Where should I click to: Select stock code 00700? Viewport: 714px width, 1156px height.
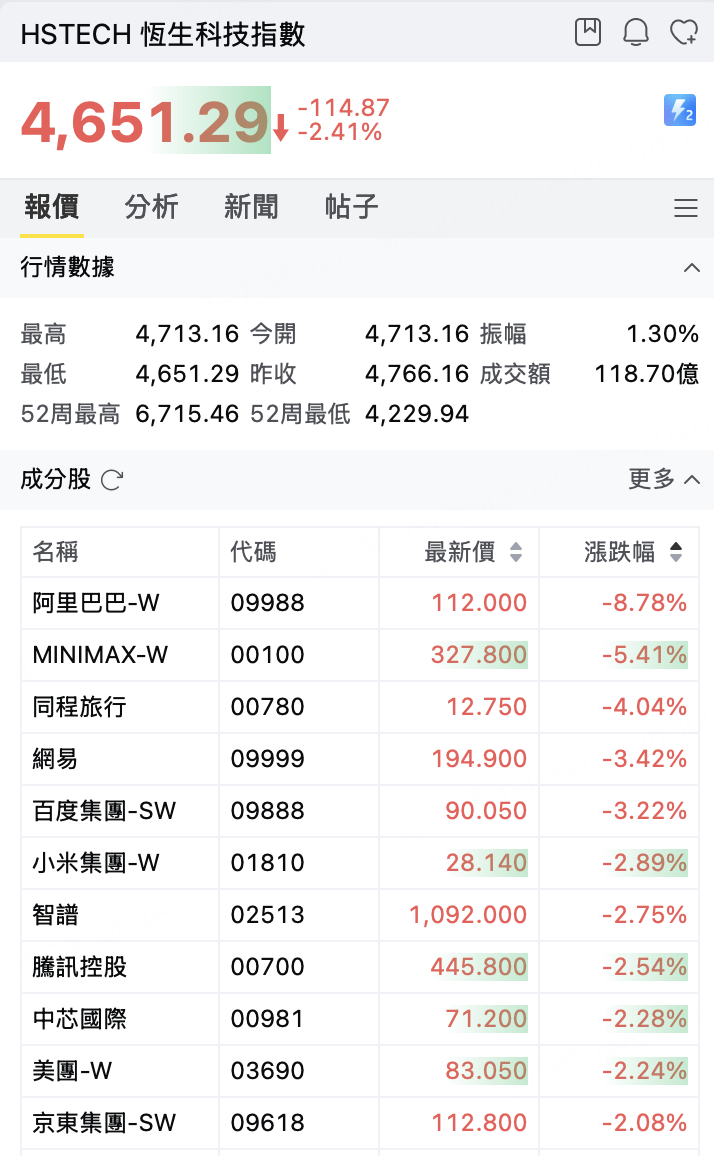[x=267, y=967]
